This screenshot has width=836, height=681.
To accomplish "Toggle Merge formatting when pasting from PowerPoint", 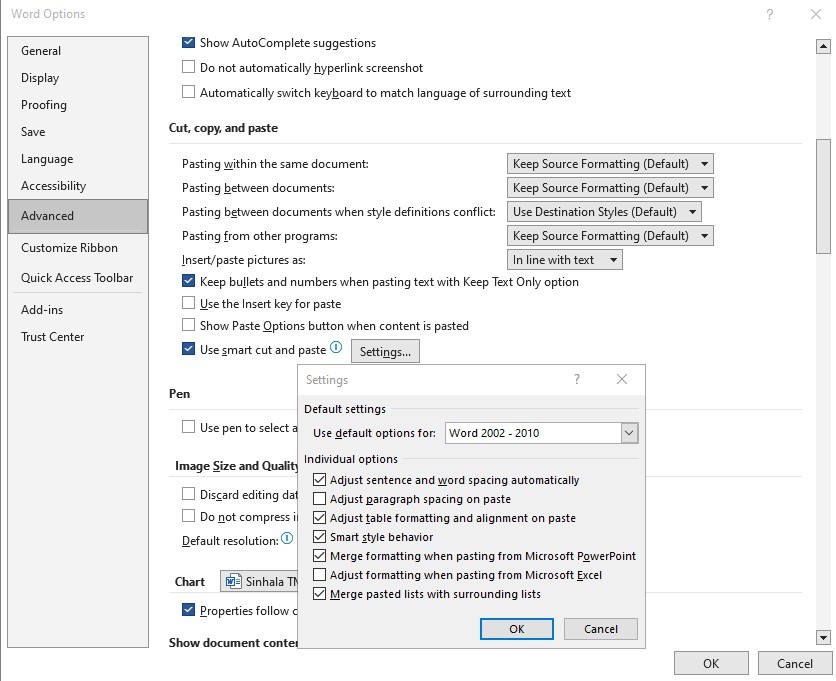I will click(319, 556).
